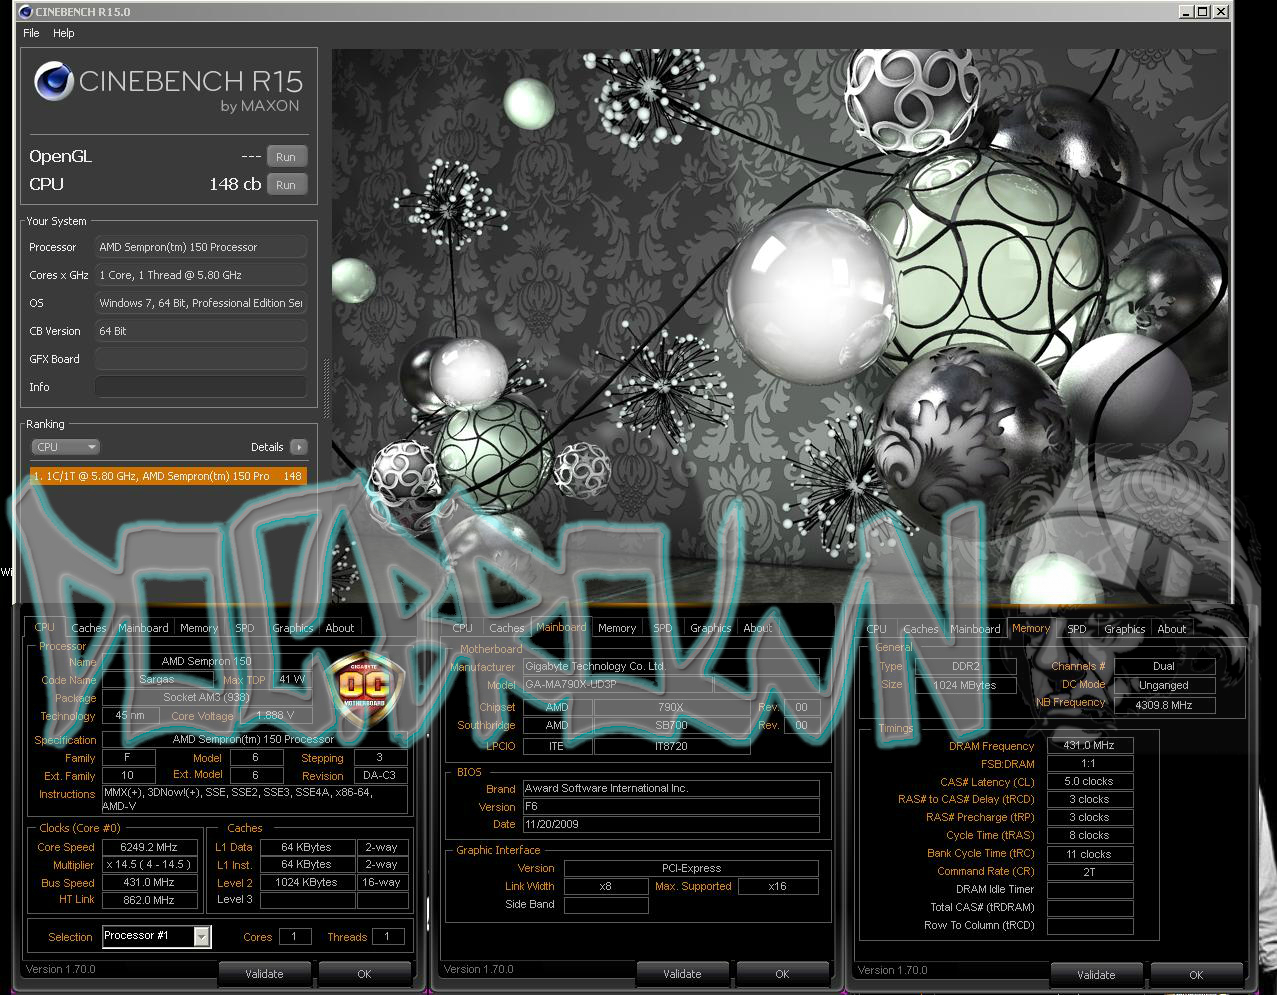Click the CB Version 64 Bit field
Image resolution: width=1277 pixels, height=995 pixels.
[201, 331]
